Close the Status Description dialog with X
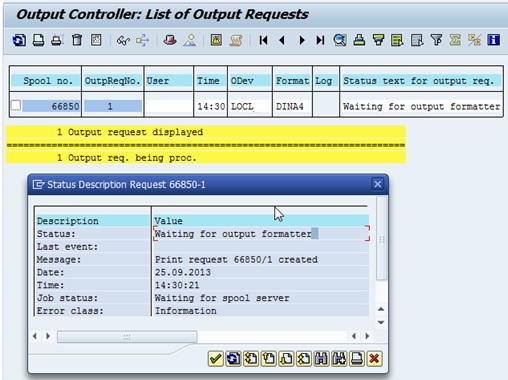 [x=378, y=184]
